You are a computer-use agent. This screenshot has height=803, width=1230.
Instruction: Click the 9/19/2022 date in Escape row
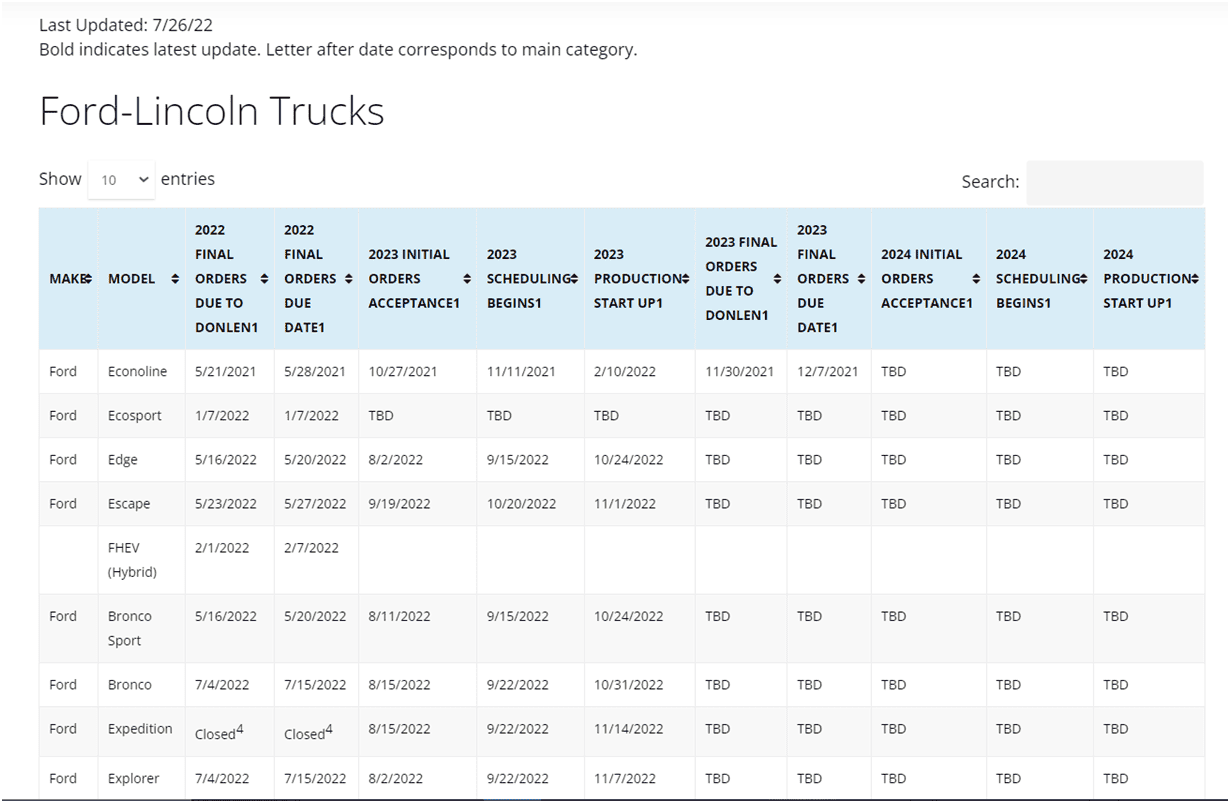(x=400, y=504)
